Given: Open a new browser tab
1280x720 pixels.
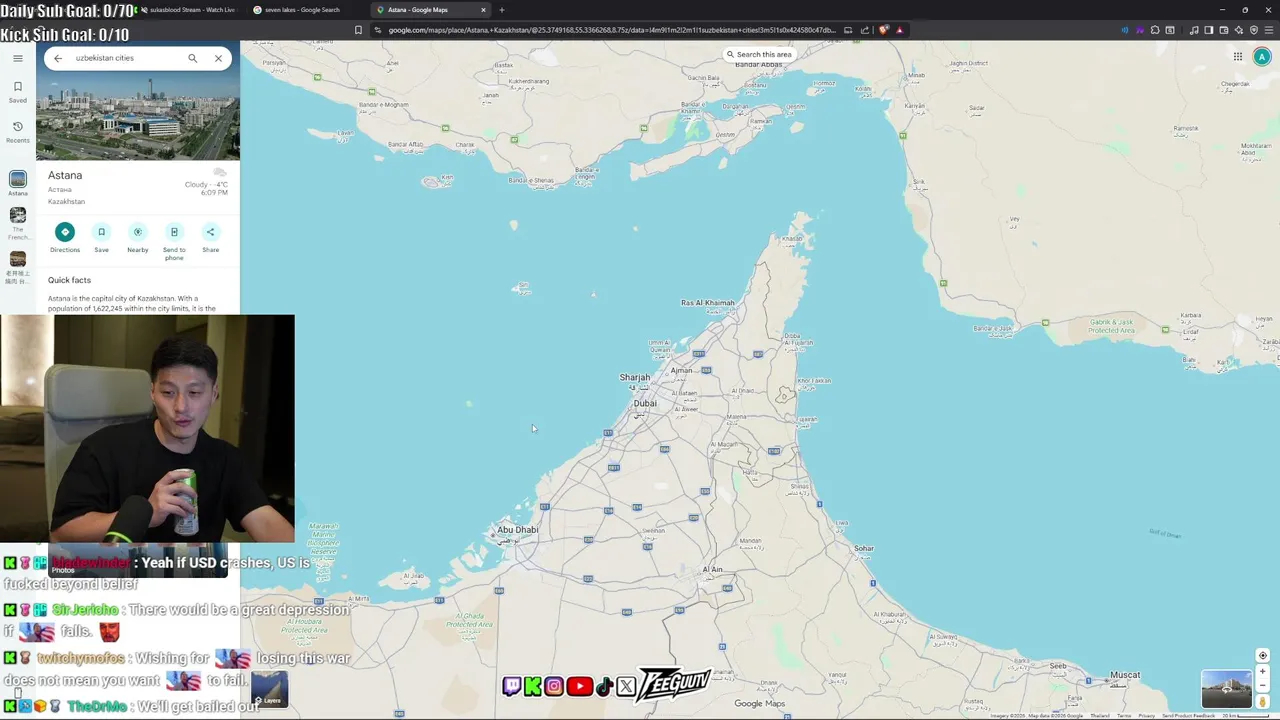Looking at the screenshot, I should pyautogui.click(x=502, y=10).
